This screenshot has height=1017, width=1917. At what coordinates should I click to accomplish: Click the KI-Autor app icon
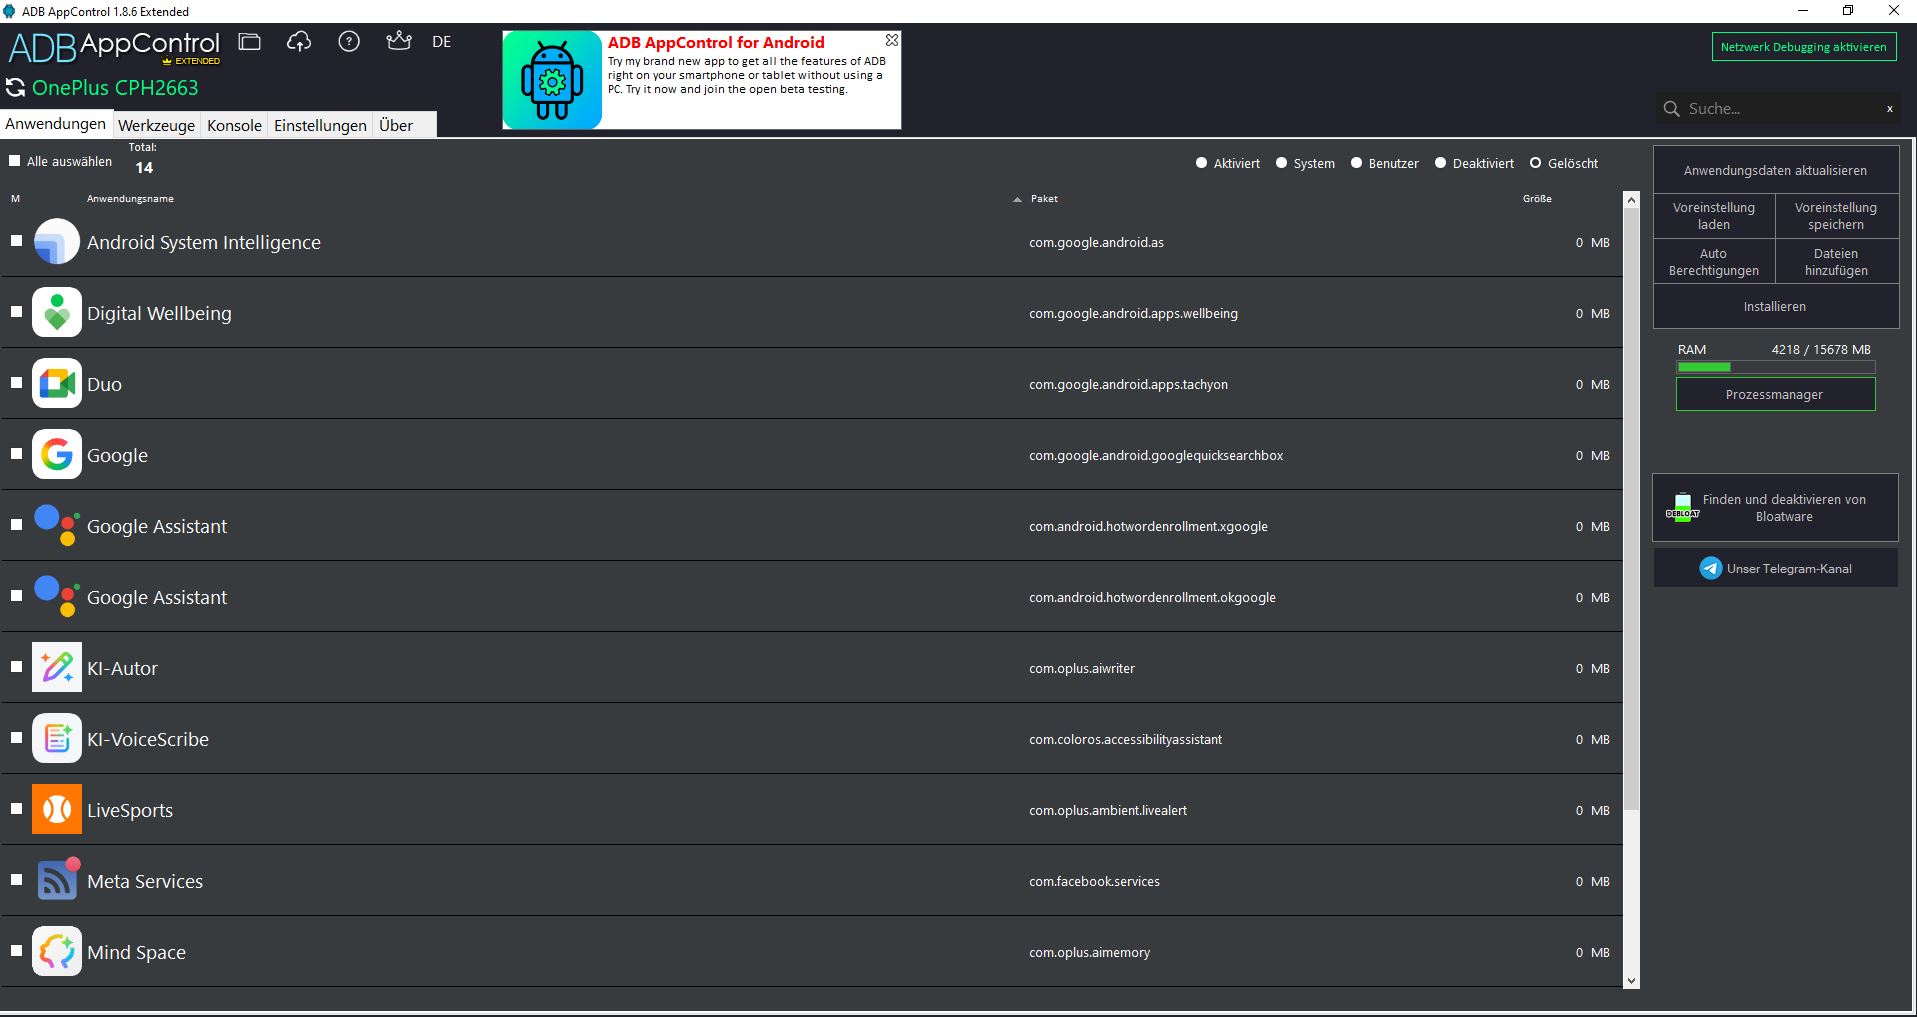pos(57,668)
